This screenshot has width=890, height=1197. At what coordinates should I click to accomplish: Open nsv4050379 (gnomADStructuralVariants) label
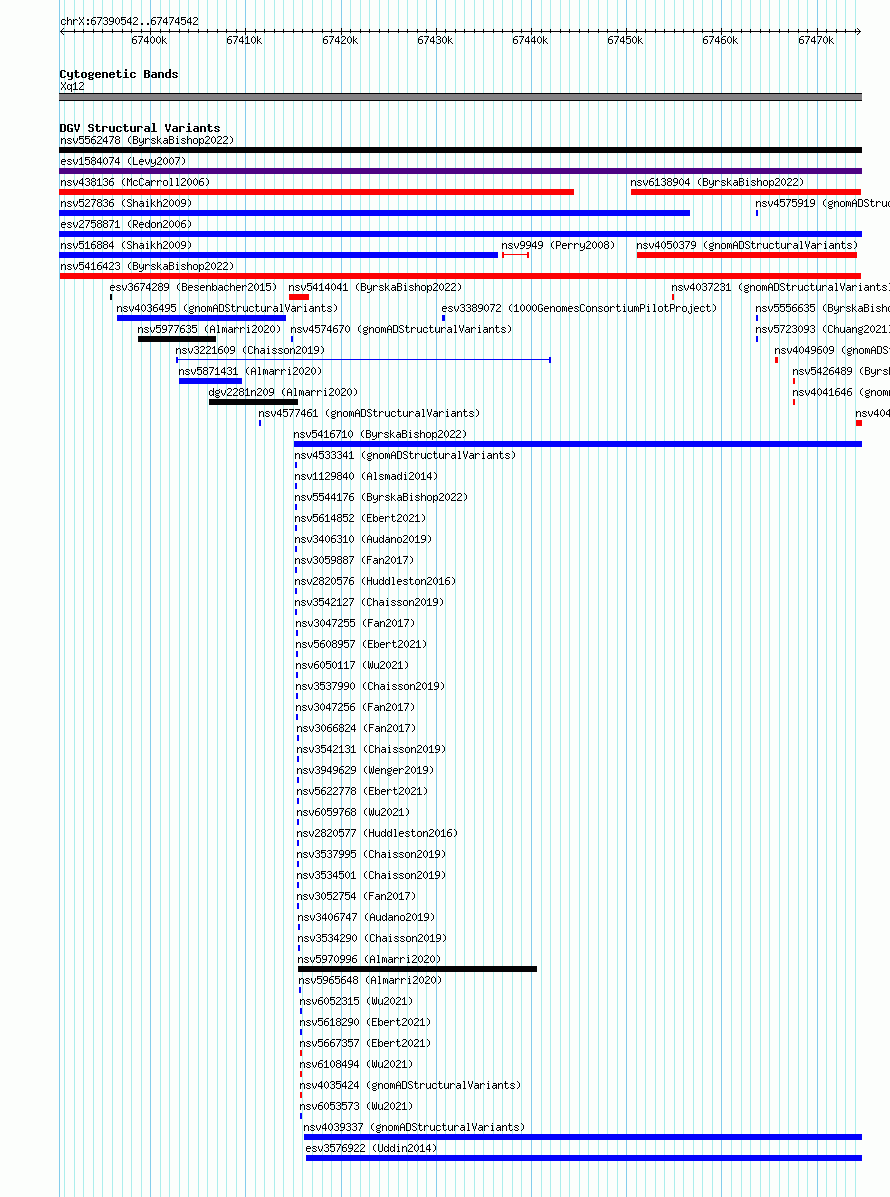click(747, 245)
